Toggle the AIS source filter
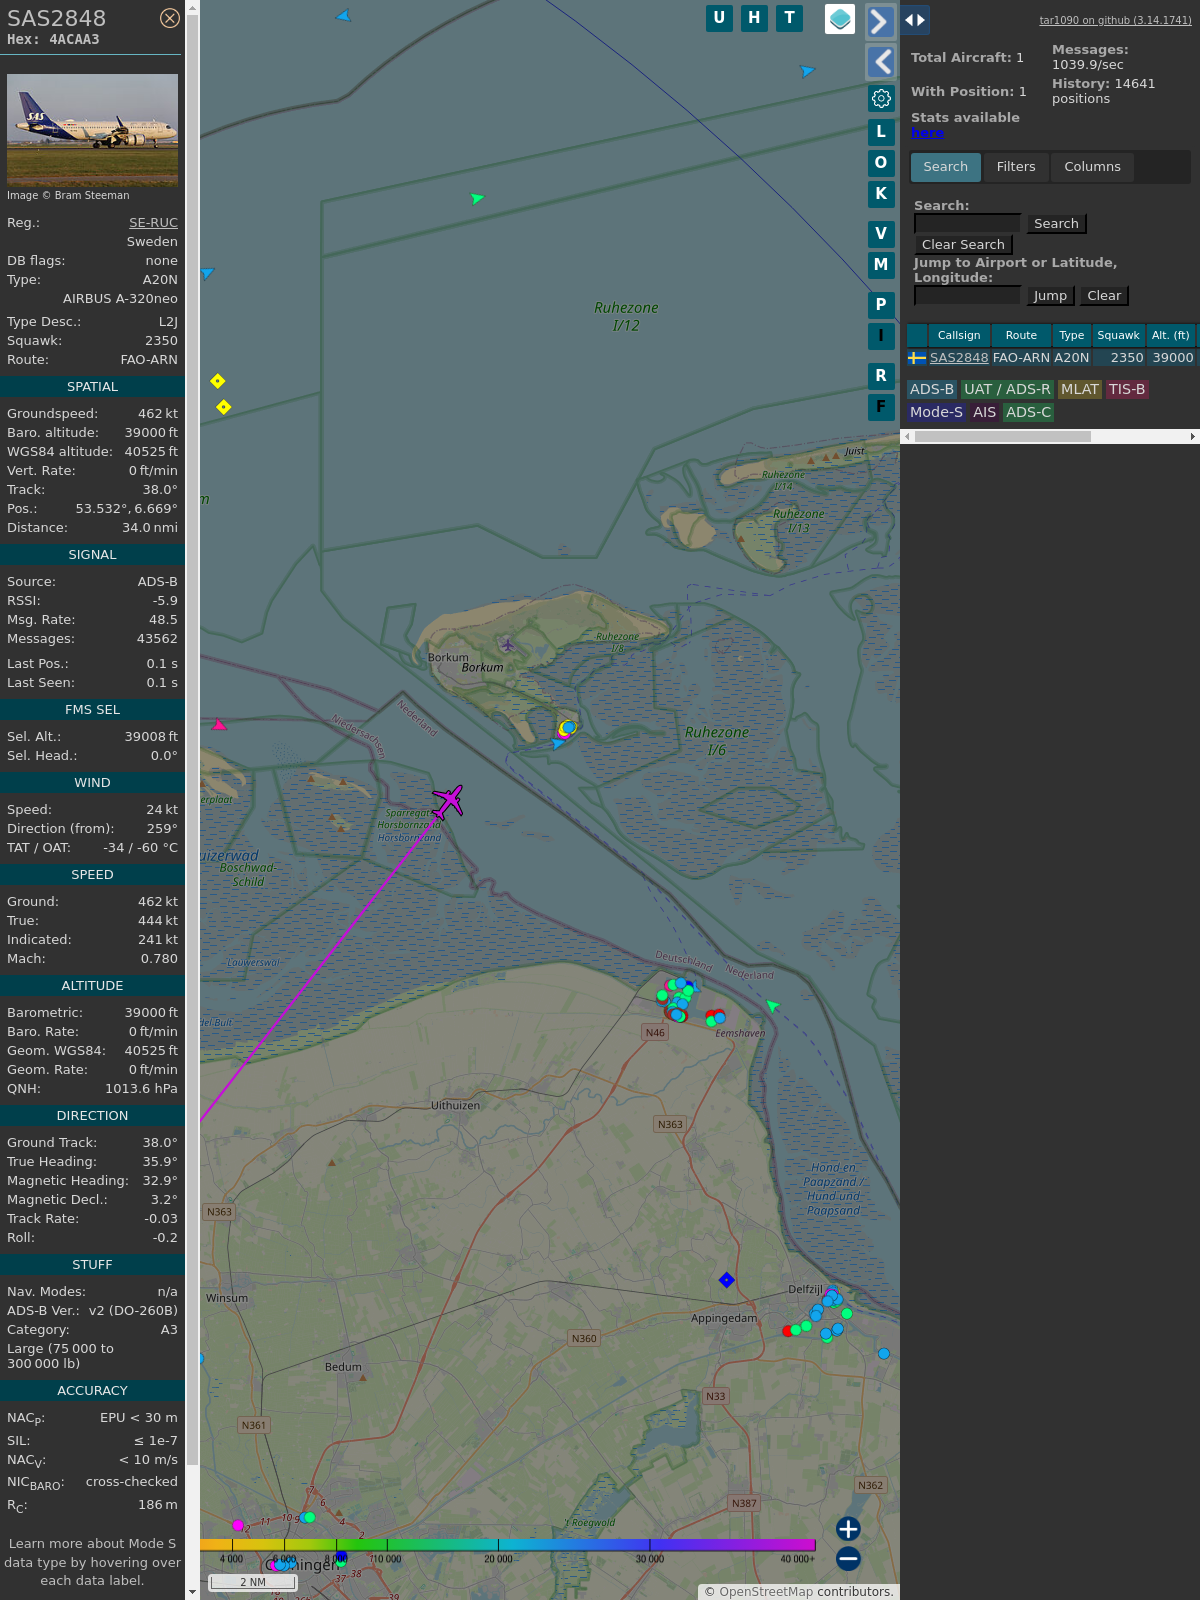The image size is (1200, 1600). coord(985,412)
